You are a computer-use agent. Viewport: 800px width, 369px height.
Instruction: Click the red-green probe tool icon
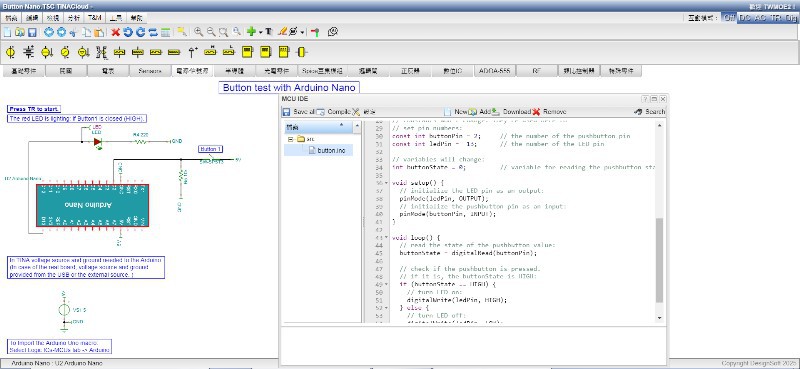tap(315, 32)
